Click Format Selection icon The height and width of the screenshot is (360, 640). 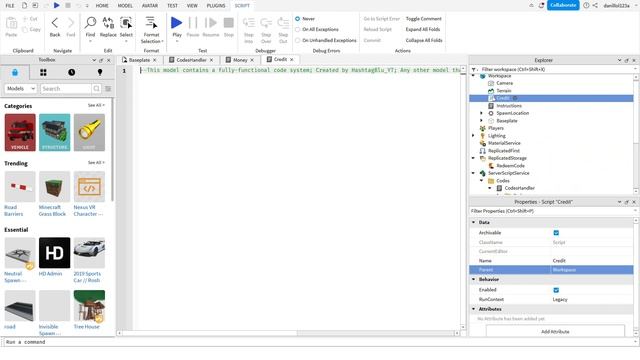coord(151,23)
